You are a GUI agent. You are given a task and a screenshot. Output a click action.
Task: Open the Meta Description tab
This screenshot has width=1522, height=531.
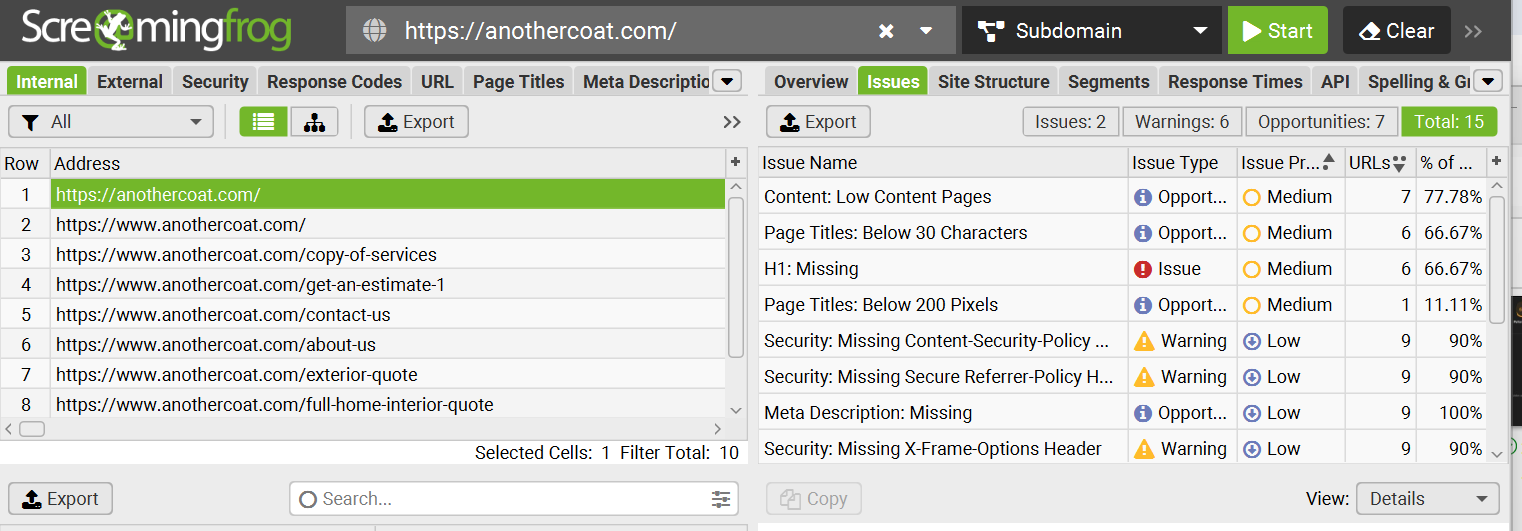(x=645, y=81)
